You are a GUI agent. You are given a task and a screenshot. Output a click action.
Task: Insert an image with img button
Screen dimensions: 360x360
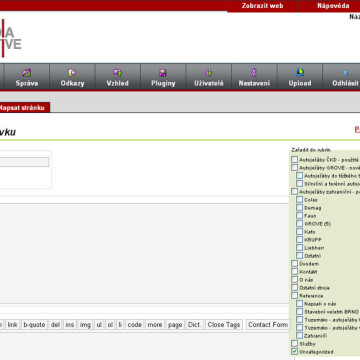(85, 325)
